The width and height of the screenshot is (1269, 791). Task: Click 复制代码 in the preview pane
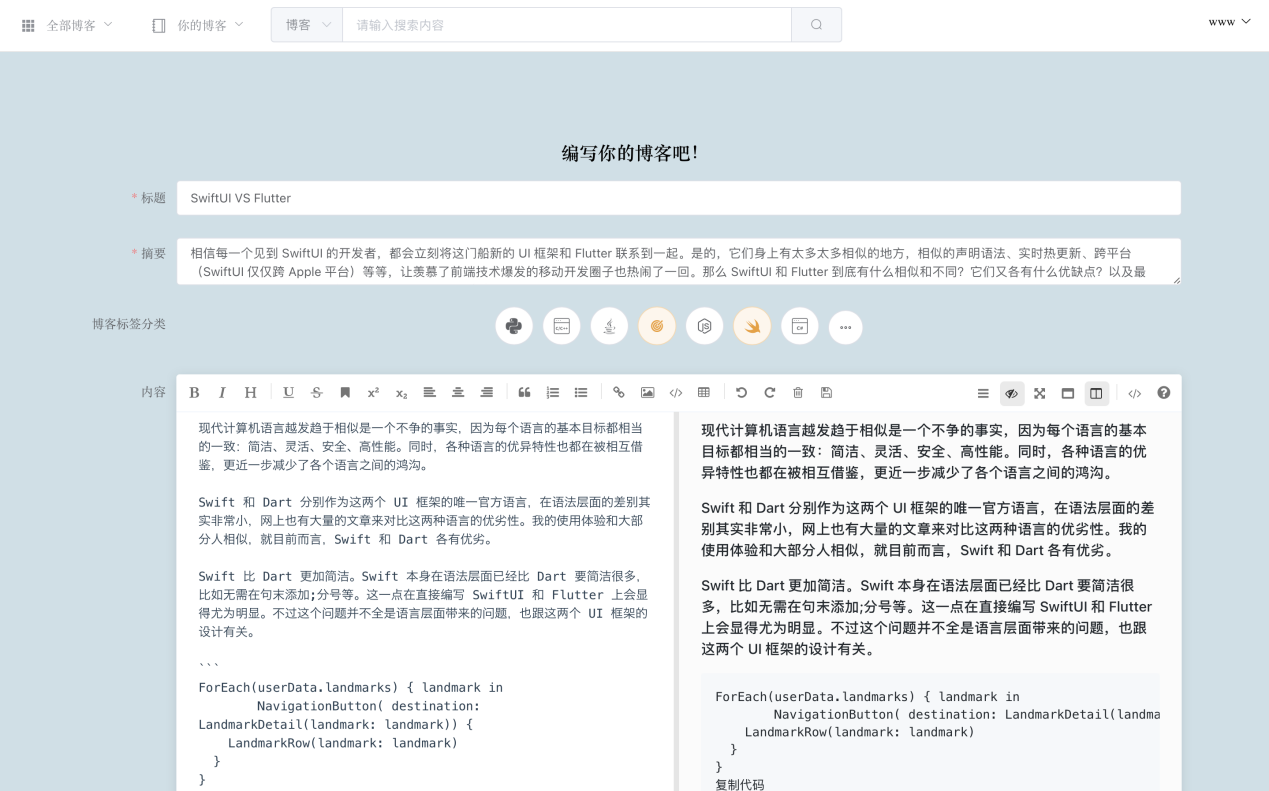click(x=740, y=785)
